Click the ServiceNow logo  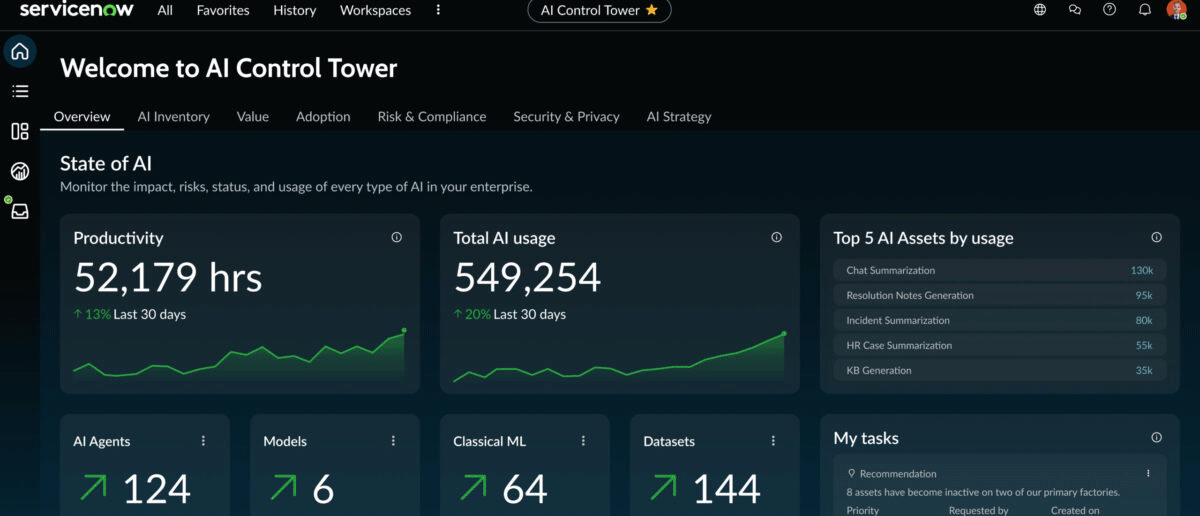click(x=77, y=10)
